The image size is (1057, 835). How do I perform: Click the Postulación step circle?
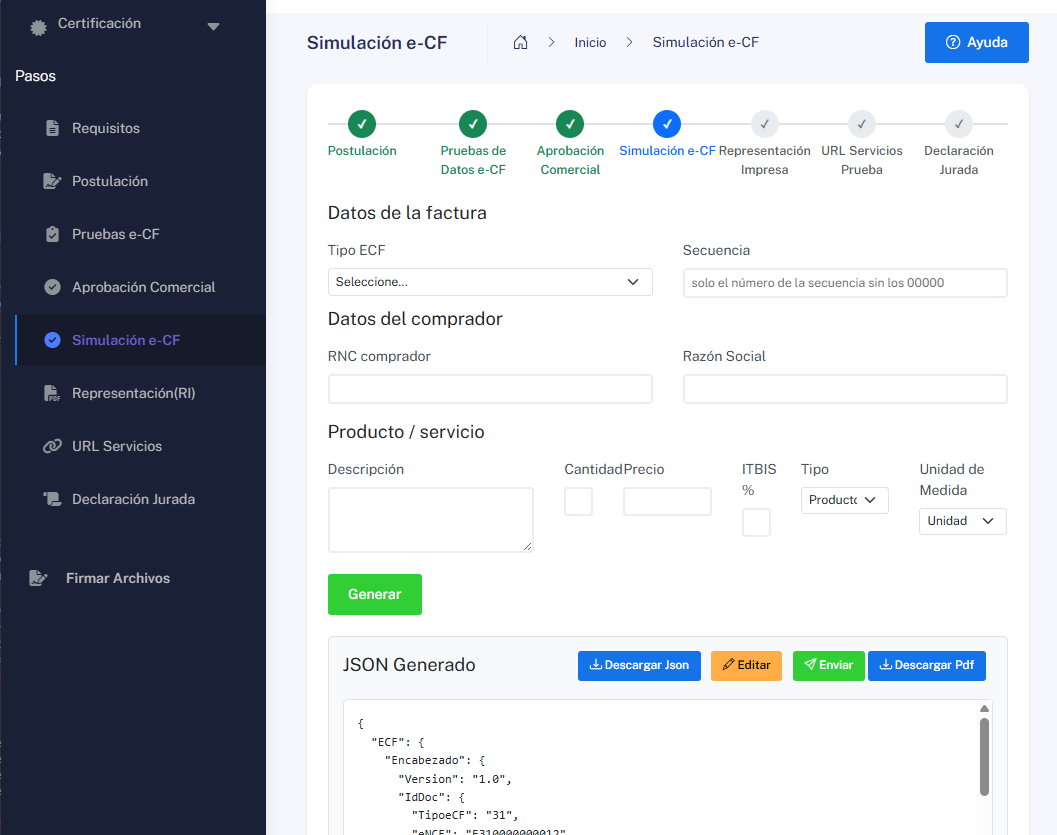(x=362, y=124)
